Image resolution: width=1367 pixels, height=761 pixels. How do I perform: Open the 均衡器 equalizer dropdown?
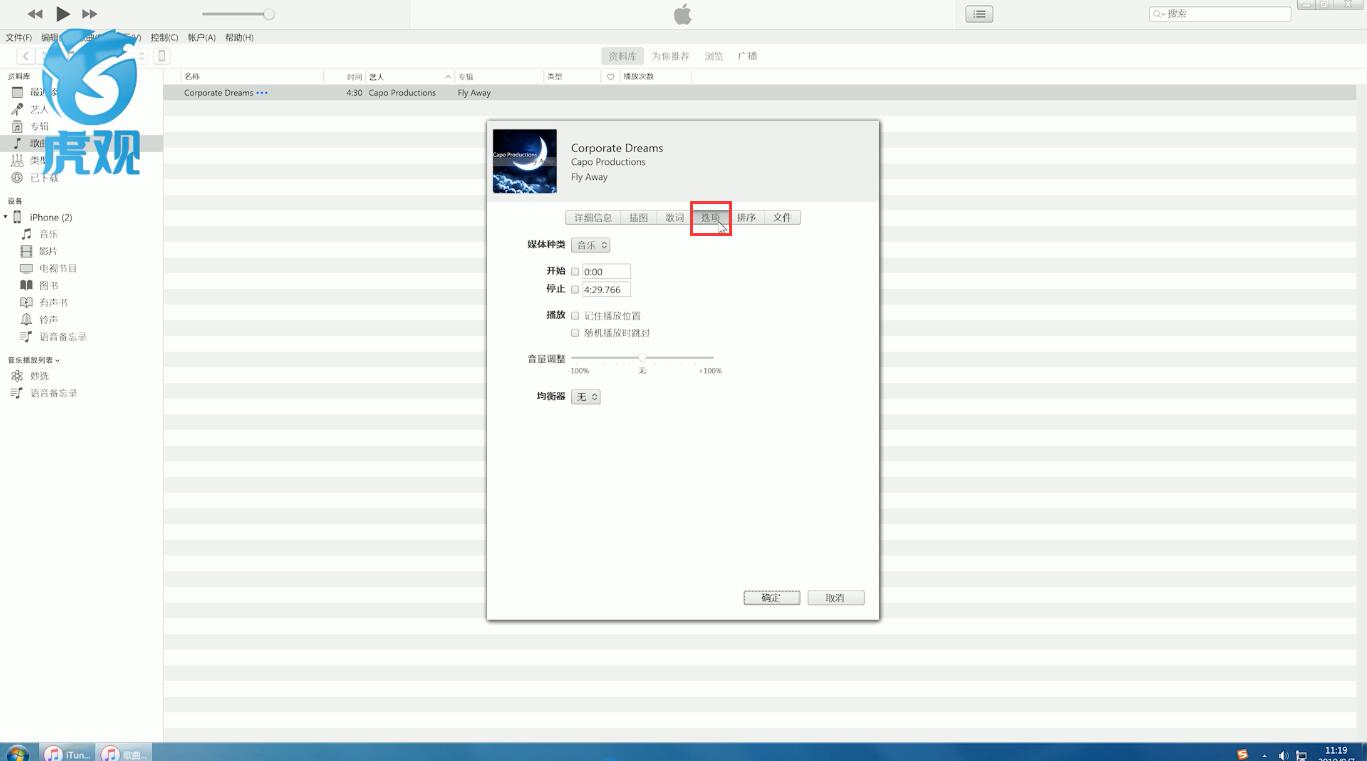coord(585,397)
